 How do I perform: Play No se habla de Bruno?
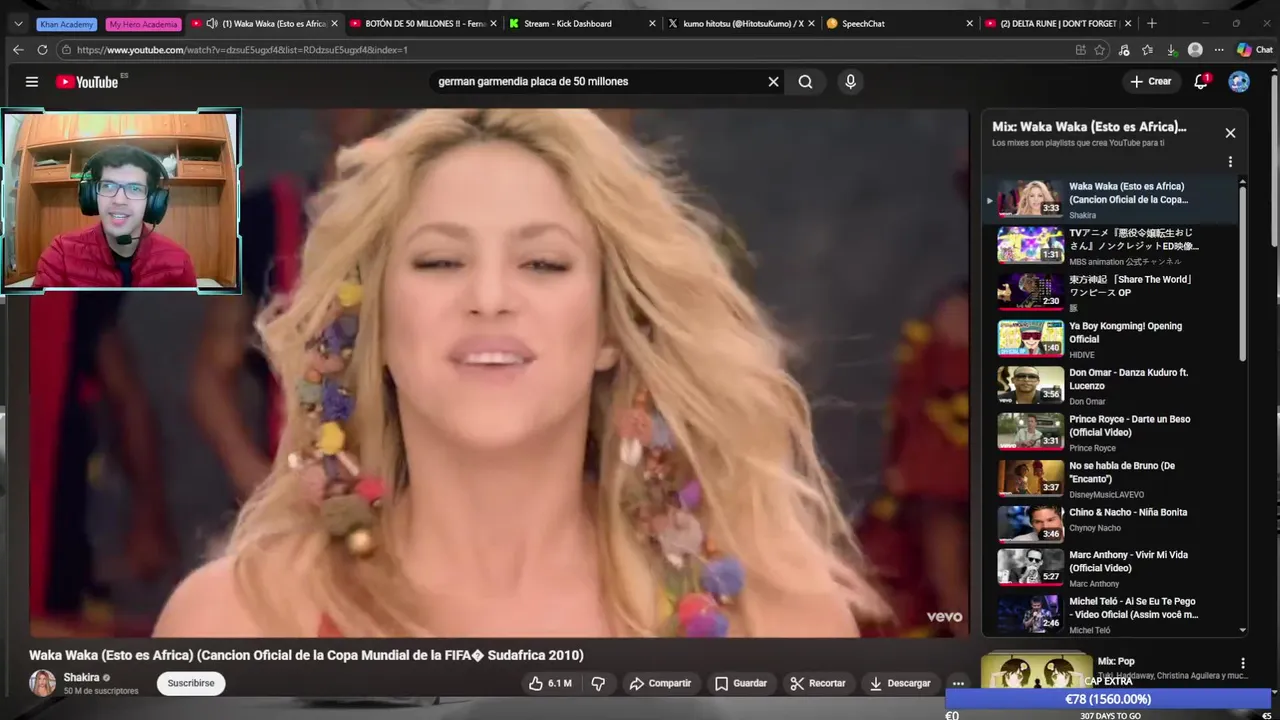click(1110, 478)
